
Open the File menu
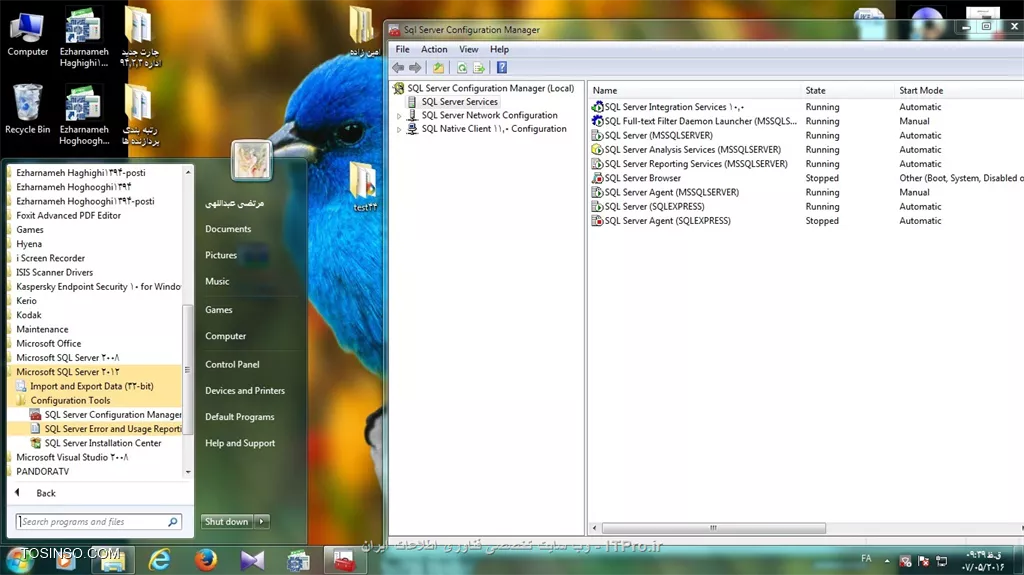click(402, 49)
